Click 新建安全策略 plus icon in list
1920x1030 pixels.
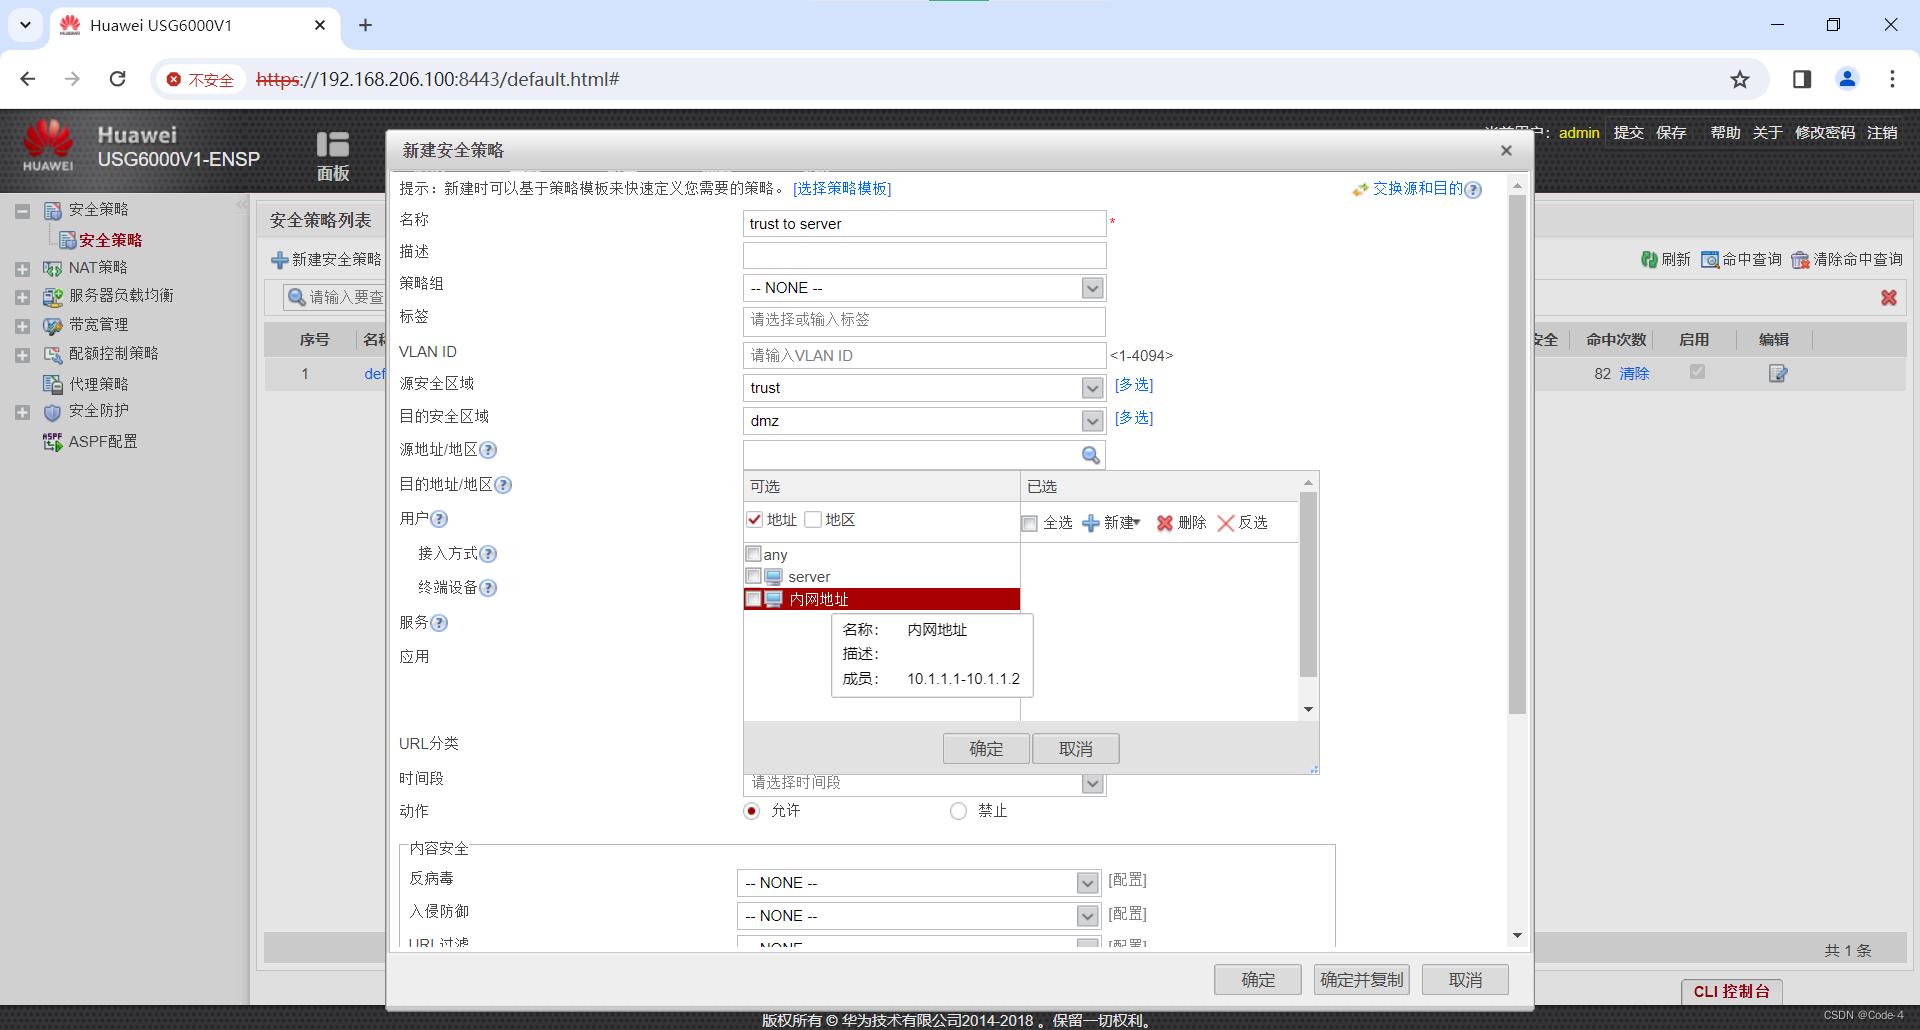(x=280, y=260)
